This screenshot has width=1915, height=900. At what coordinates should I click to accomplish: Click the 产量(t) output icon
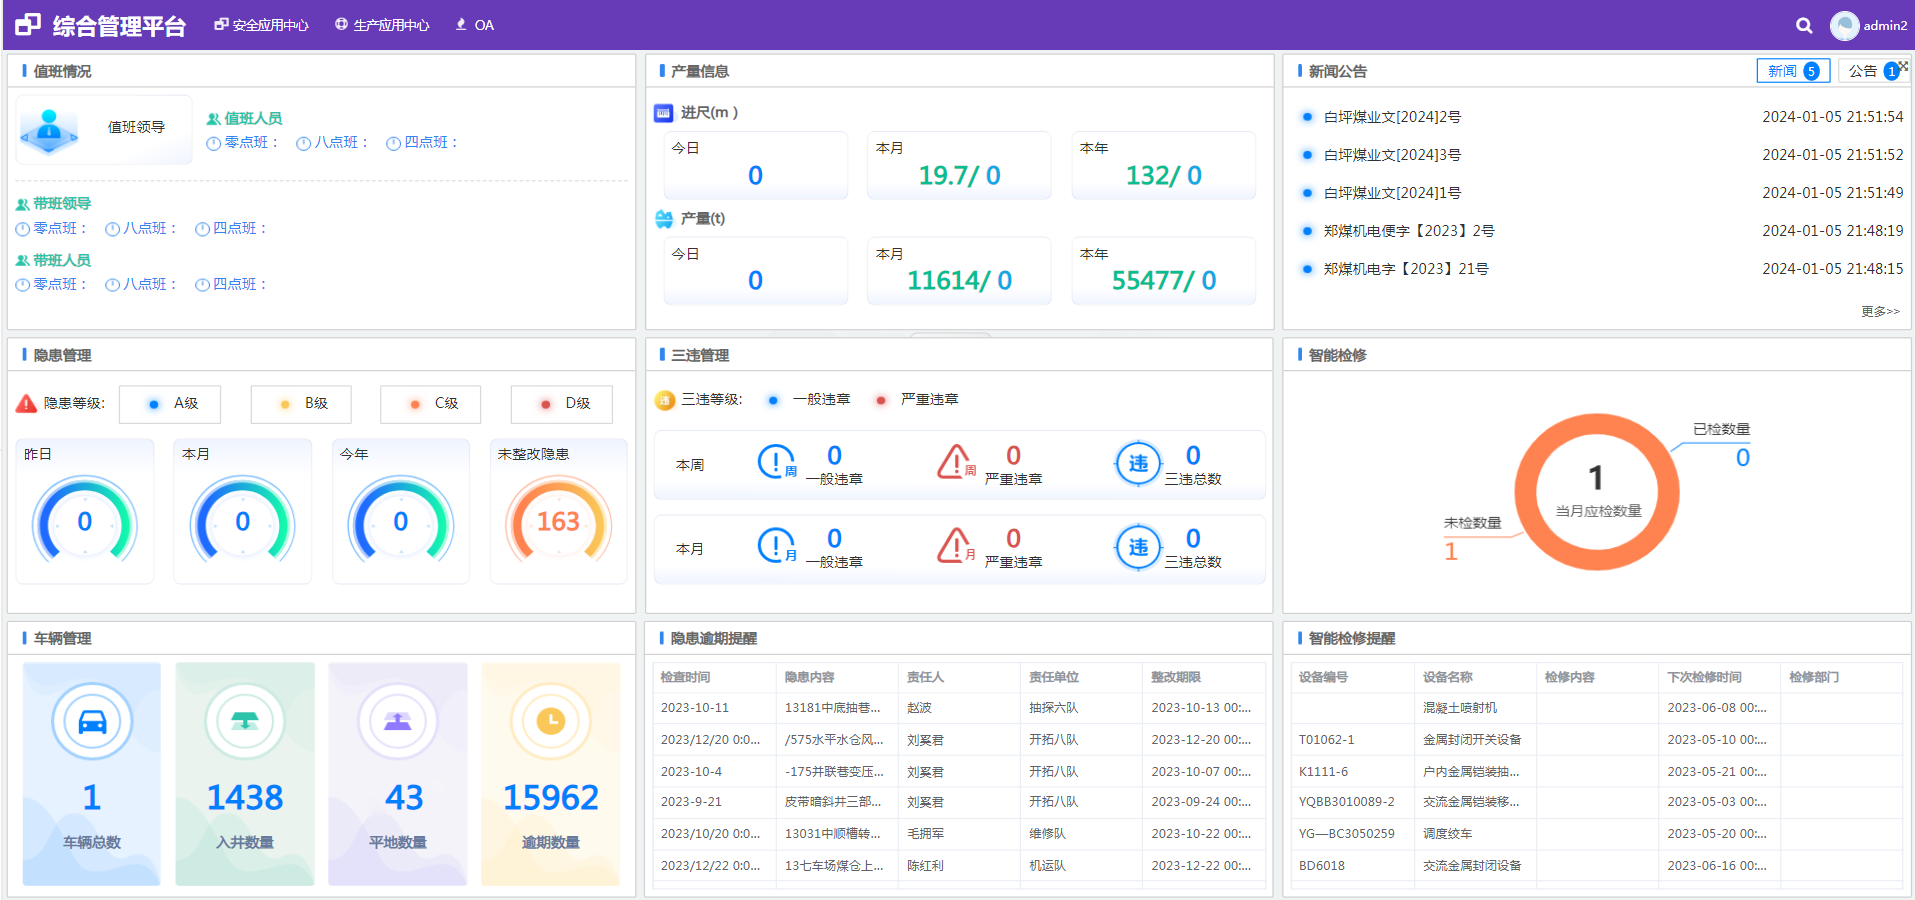pyautogui.click(x=663, y=219)
